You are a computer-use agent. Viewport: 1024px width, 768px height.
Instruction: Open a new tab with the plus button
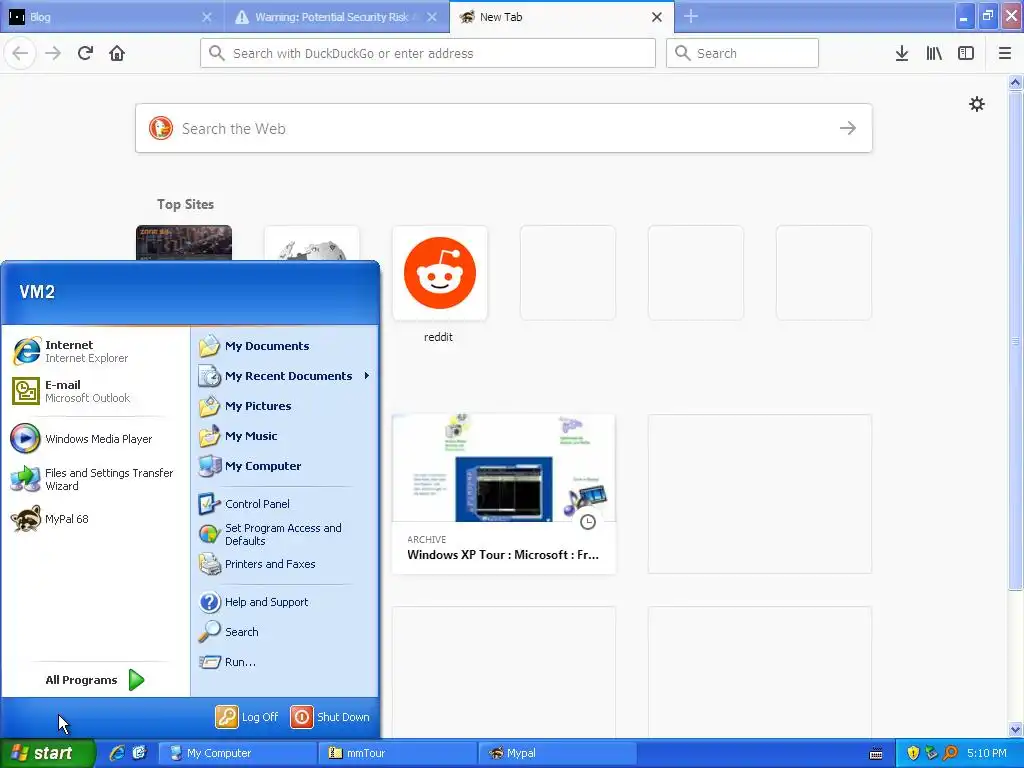pyautogui.click(x=691, y=16)
